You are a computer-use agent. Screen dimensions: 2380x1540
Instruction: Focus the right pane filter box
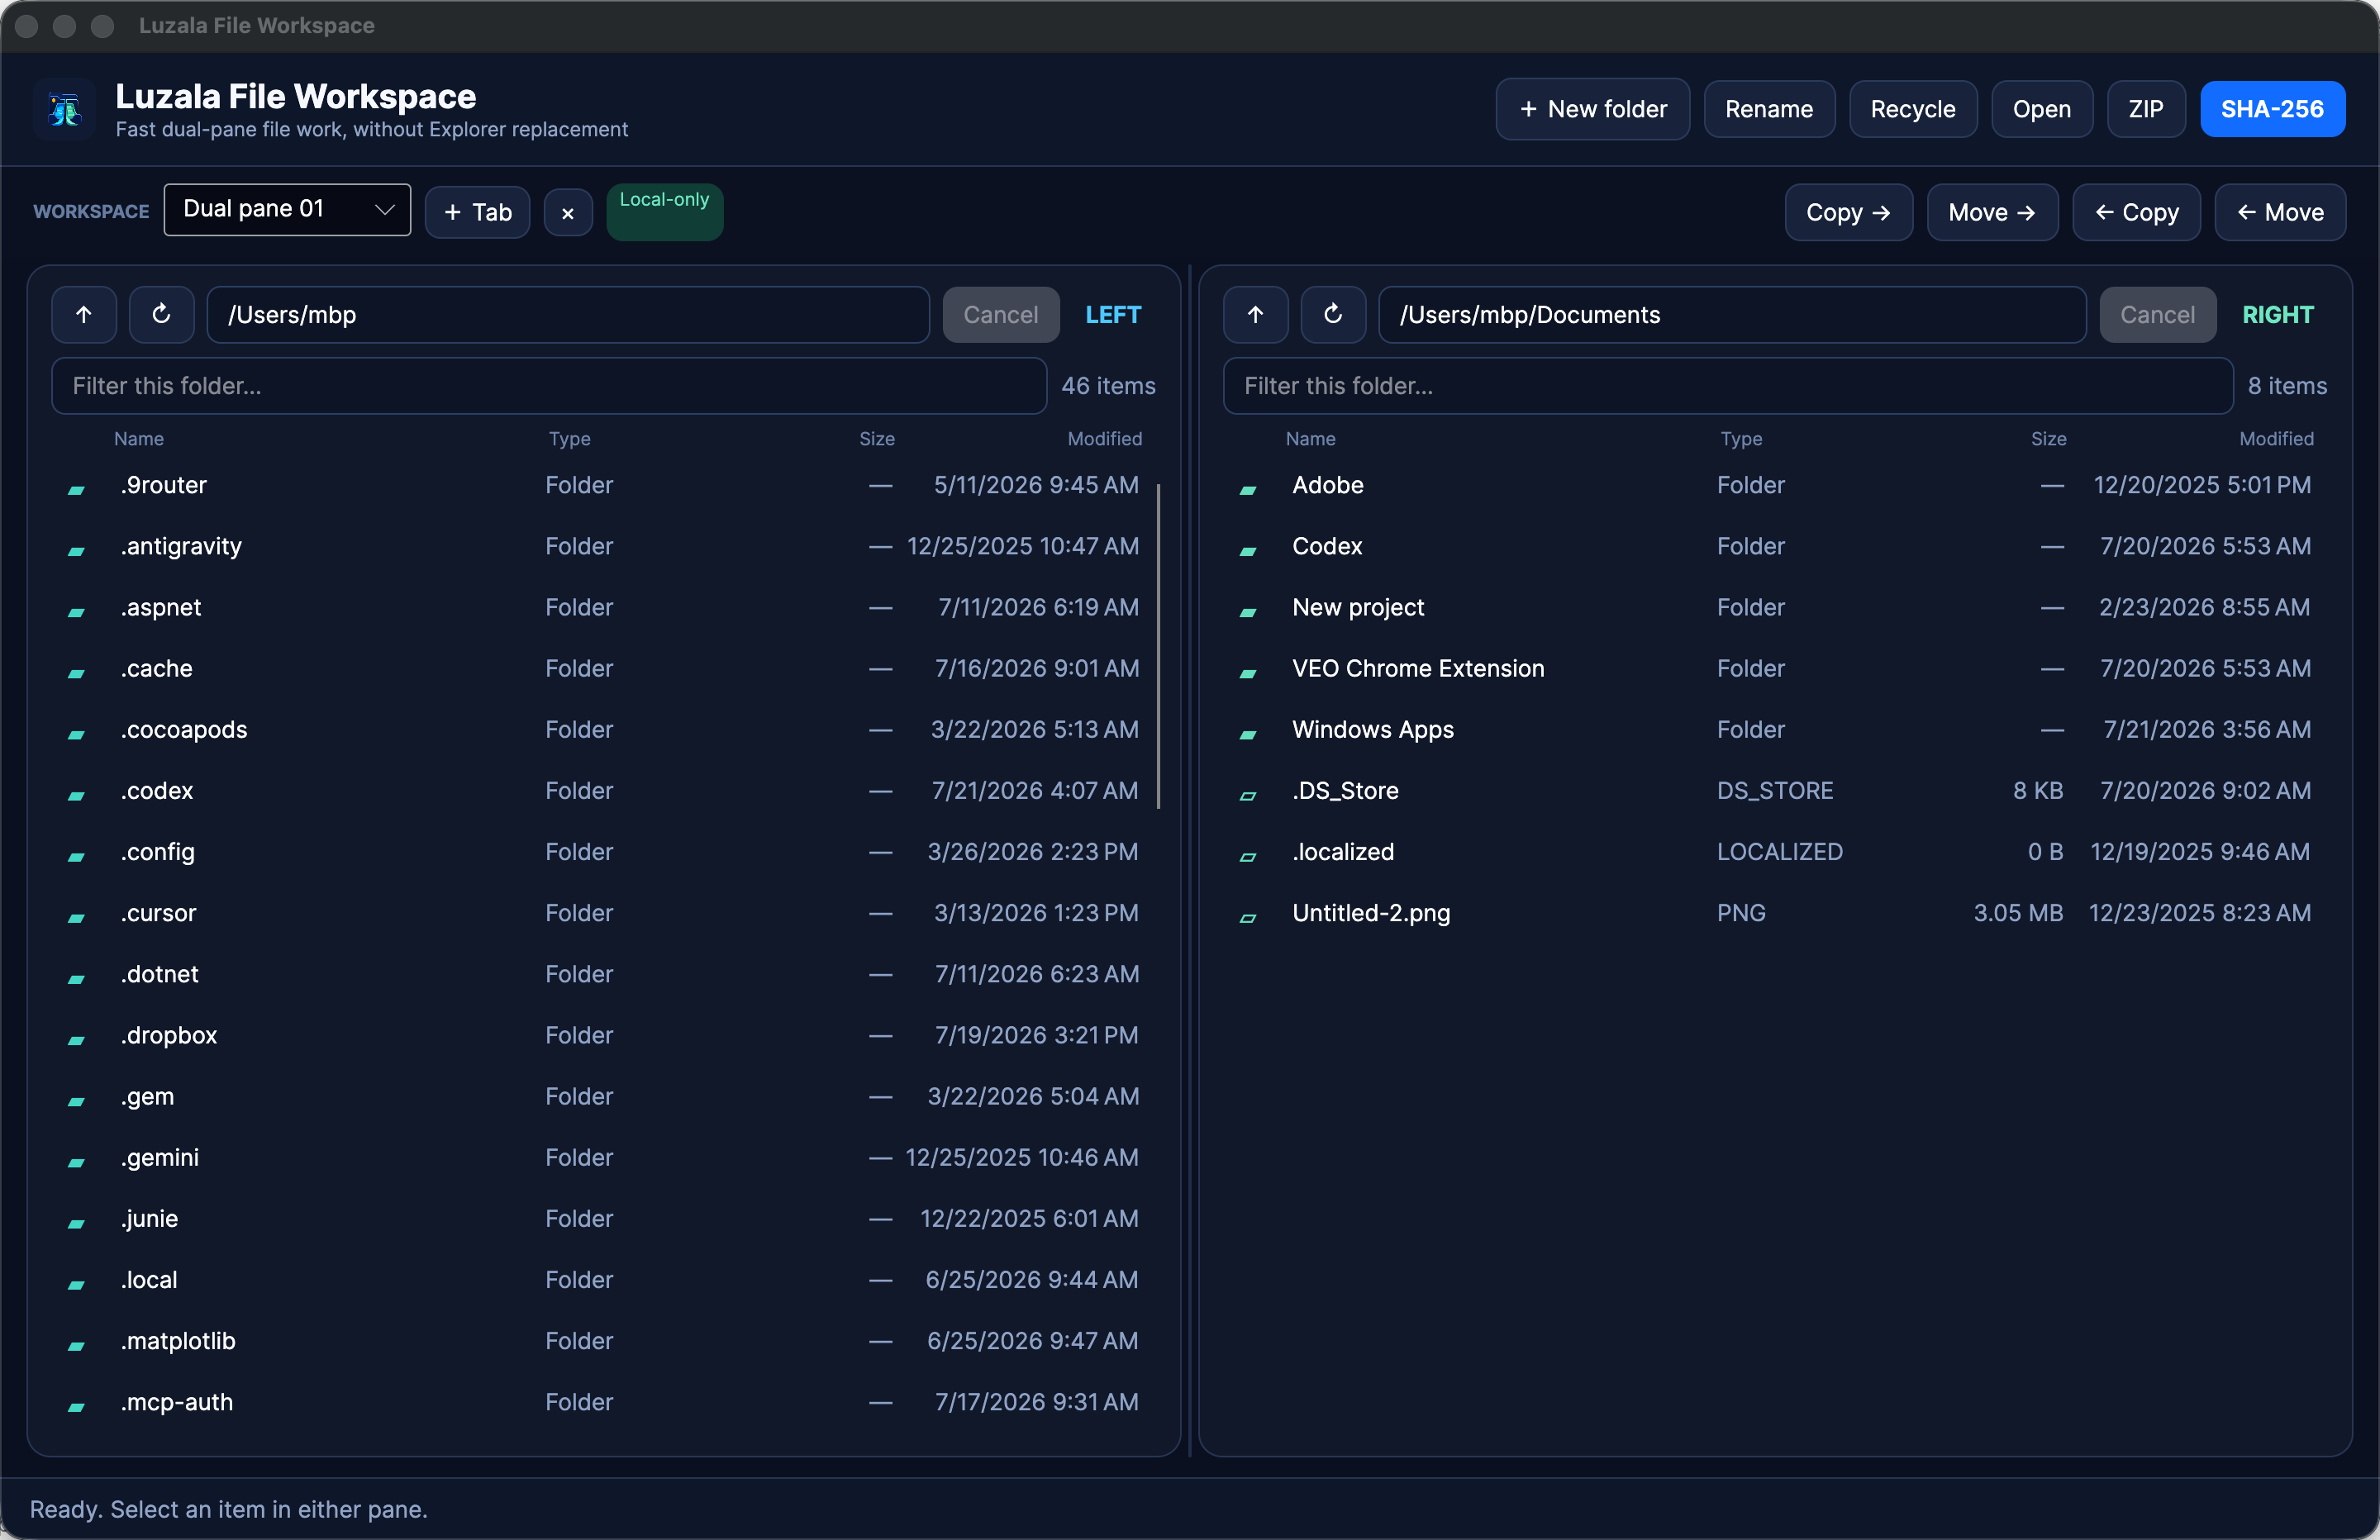1728,386
